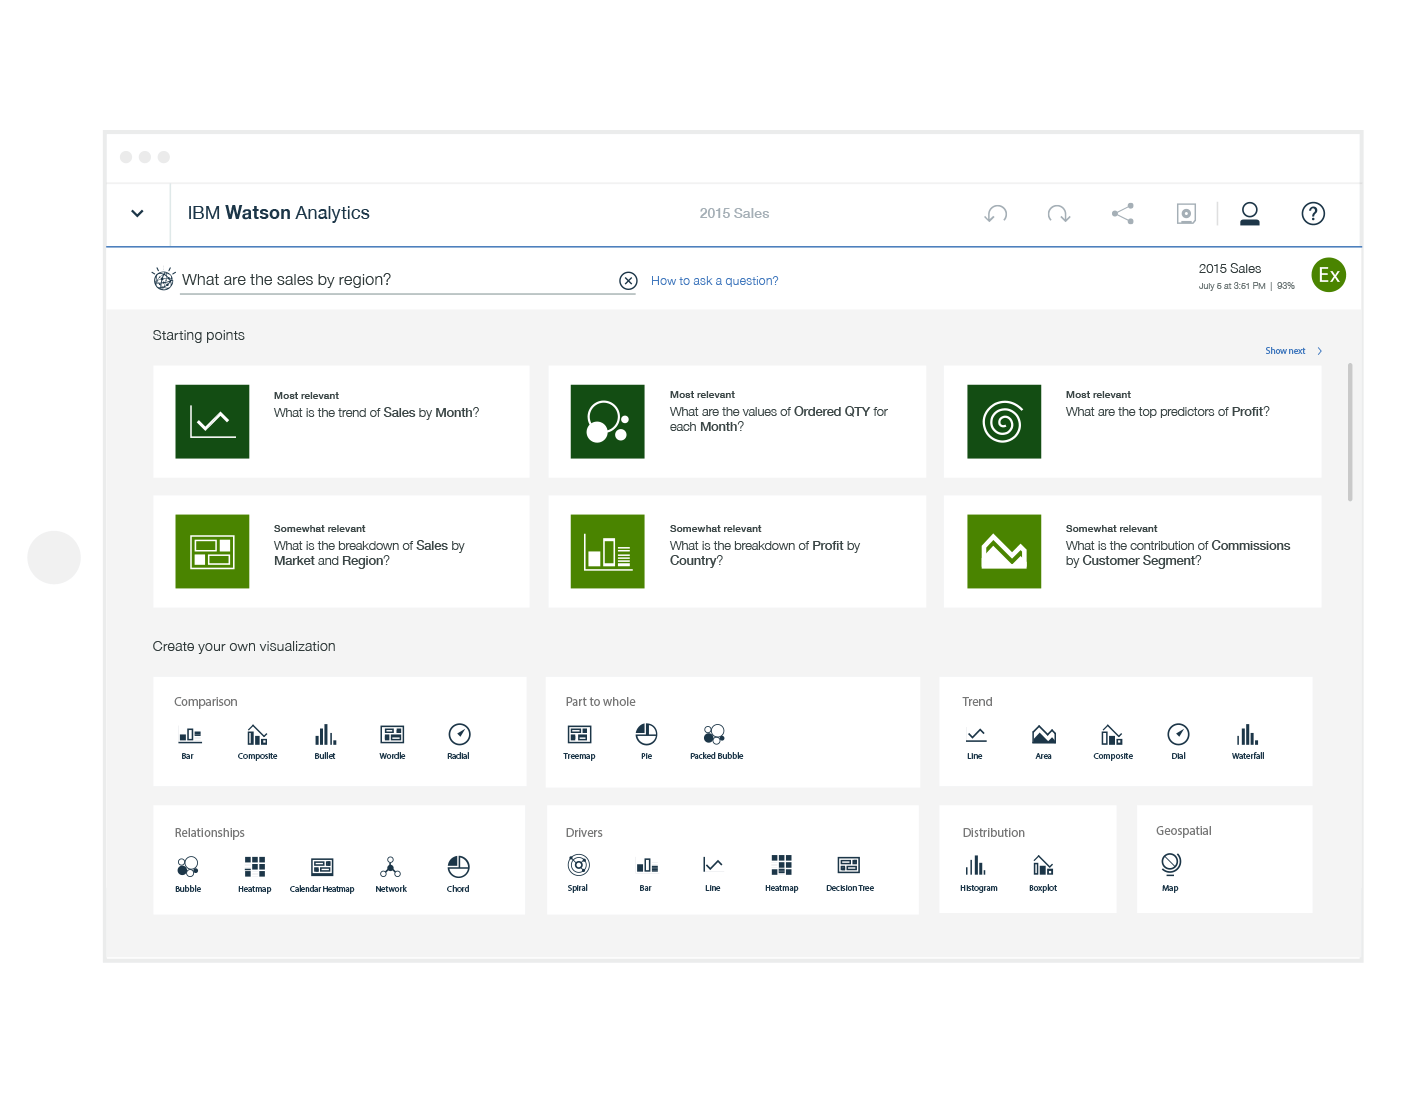Pick the Calendar Heatmap visualization
The height and width of the screenshot is (1098, 1406).
tap(322, 873)
